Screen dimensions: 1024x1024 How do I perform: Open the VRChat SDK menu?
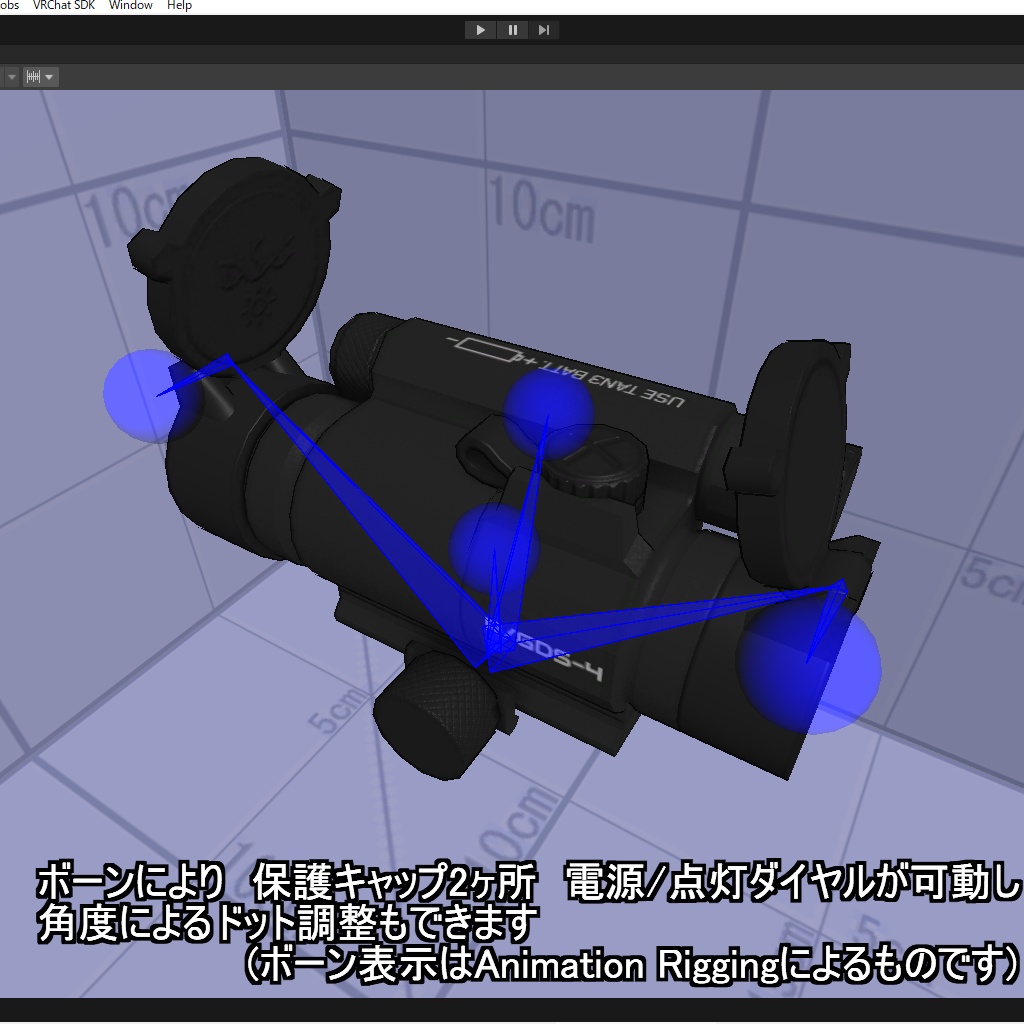[x=62, y=5]
